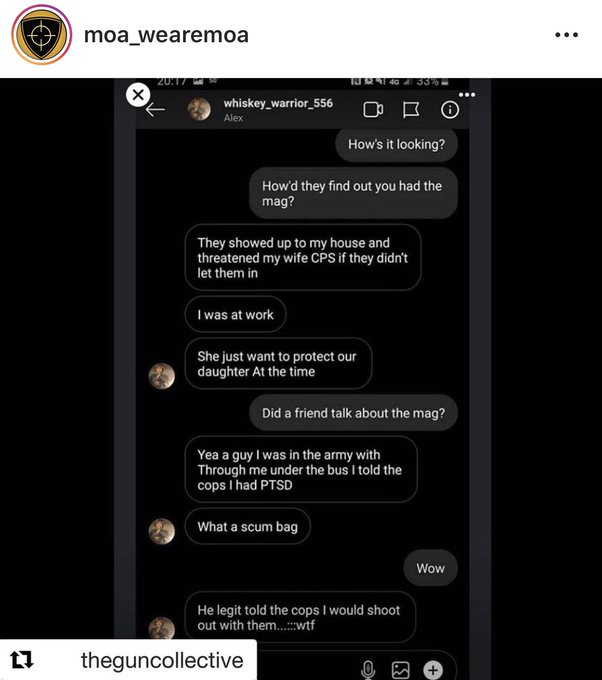Select the "What a scum bag" message

pos(248,527)
